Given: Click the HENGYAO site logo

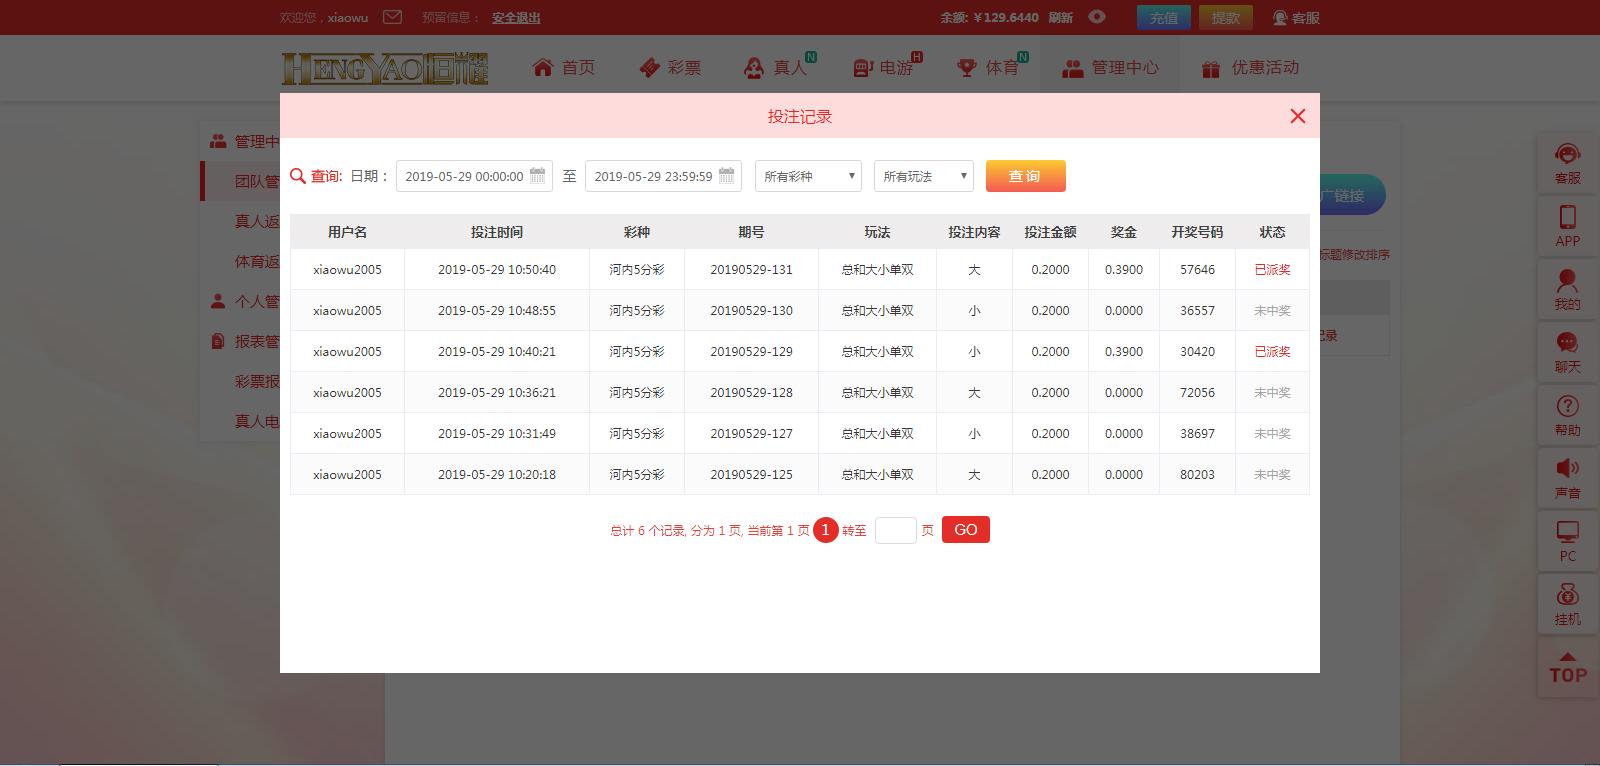Looking at the screenshot, I should 385,68.
